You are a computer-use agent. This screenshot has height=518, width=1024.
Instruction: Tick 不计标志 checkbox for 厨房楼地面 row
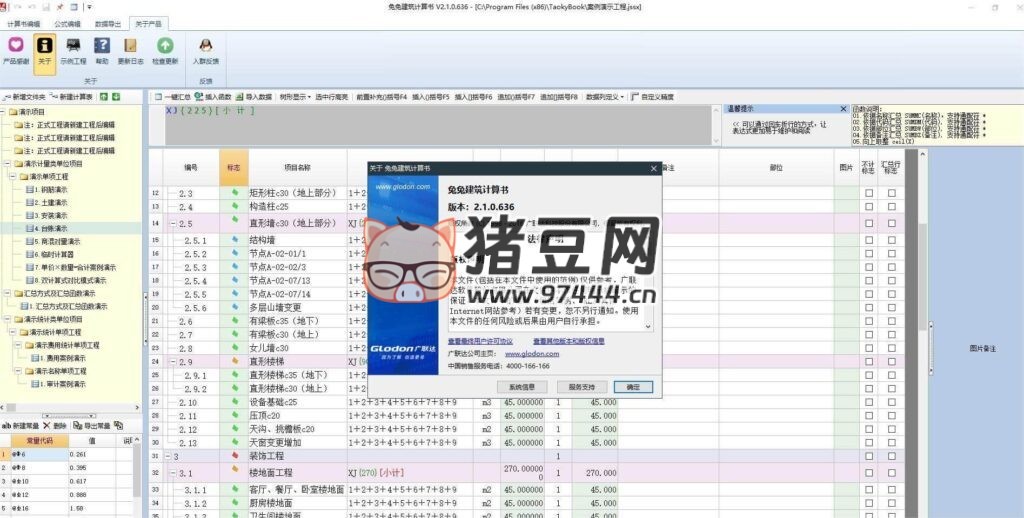869,503
